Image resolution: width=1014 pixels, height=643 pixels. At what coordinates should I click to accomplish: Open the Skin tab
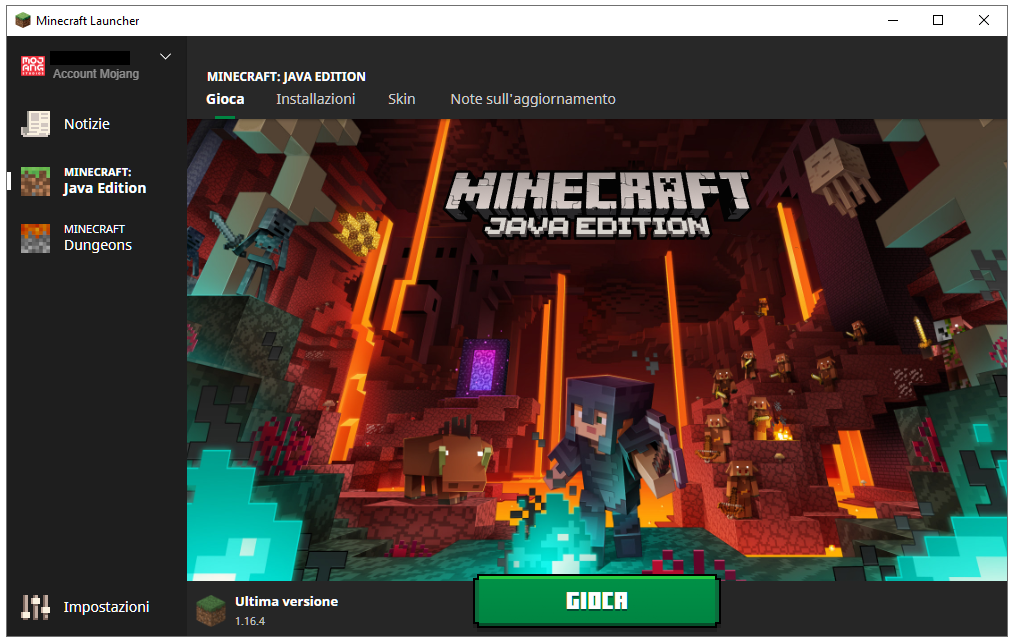(x=402, y=99)
